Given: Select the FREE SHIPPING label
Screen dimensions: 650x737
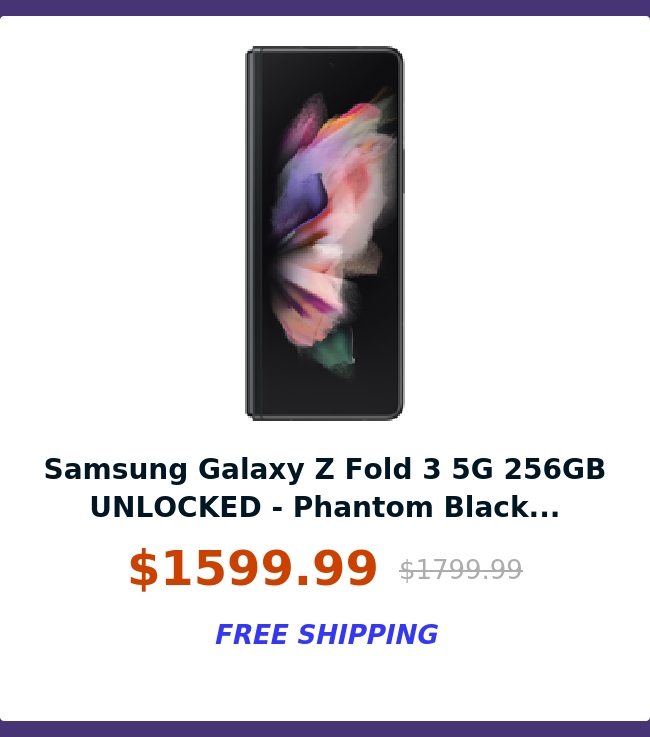Looking at the screenshot, I should coord(326,634).
